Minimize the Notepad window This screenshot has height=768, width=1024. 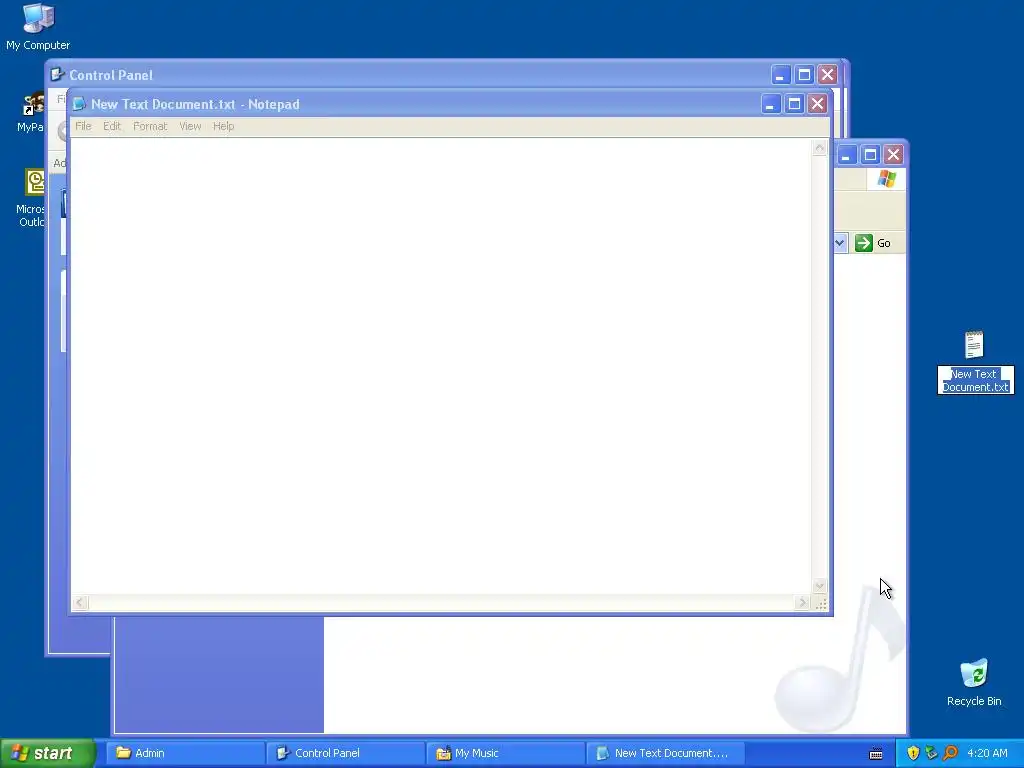[x=771, y=104]
